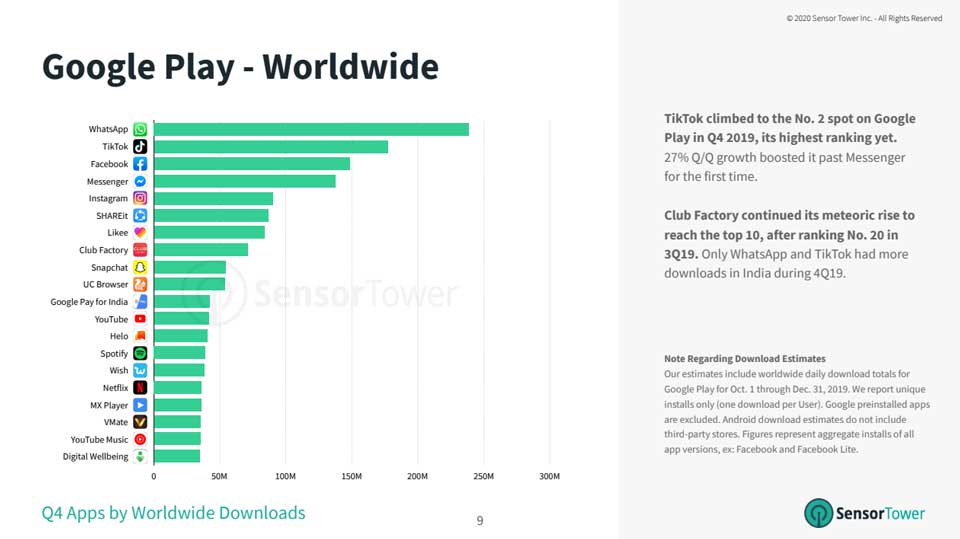Click the 'Google Pay for India' label
The width and height of the screenshot is (960, 539).
coord(89,302)
